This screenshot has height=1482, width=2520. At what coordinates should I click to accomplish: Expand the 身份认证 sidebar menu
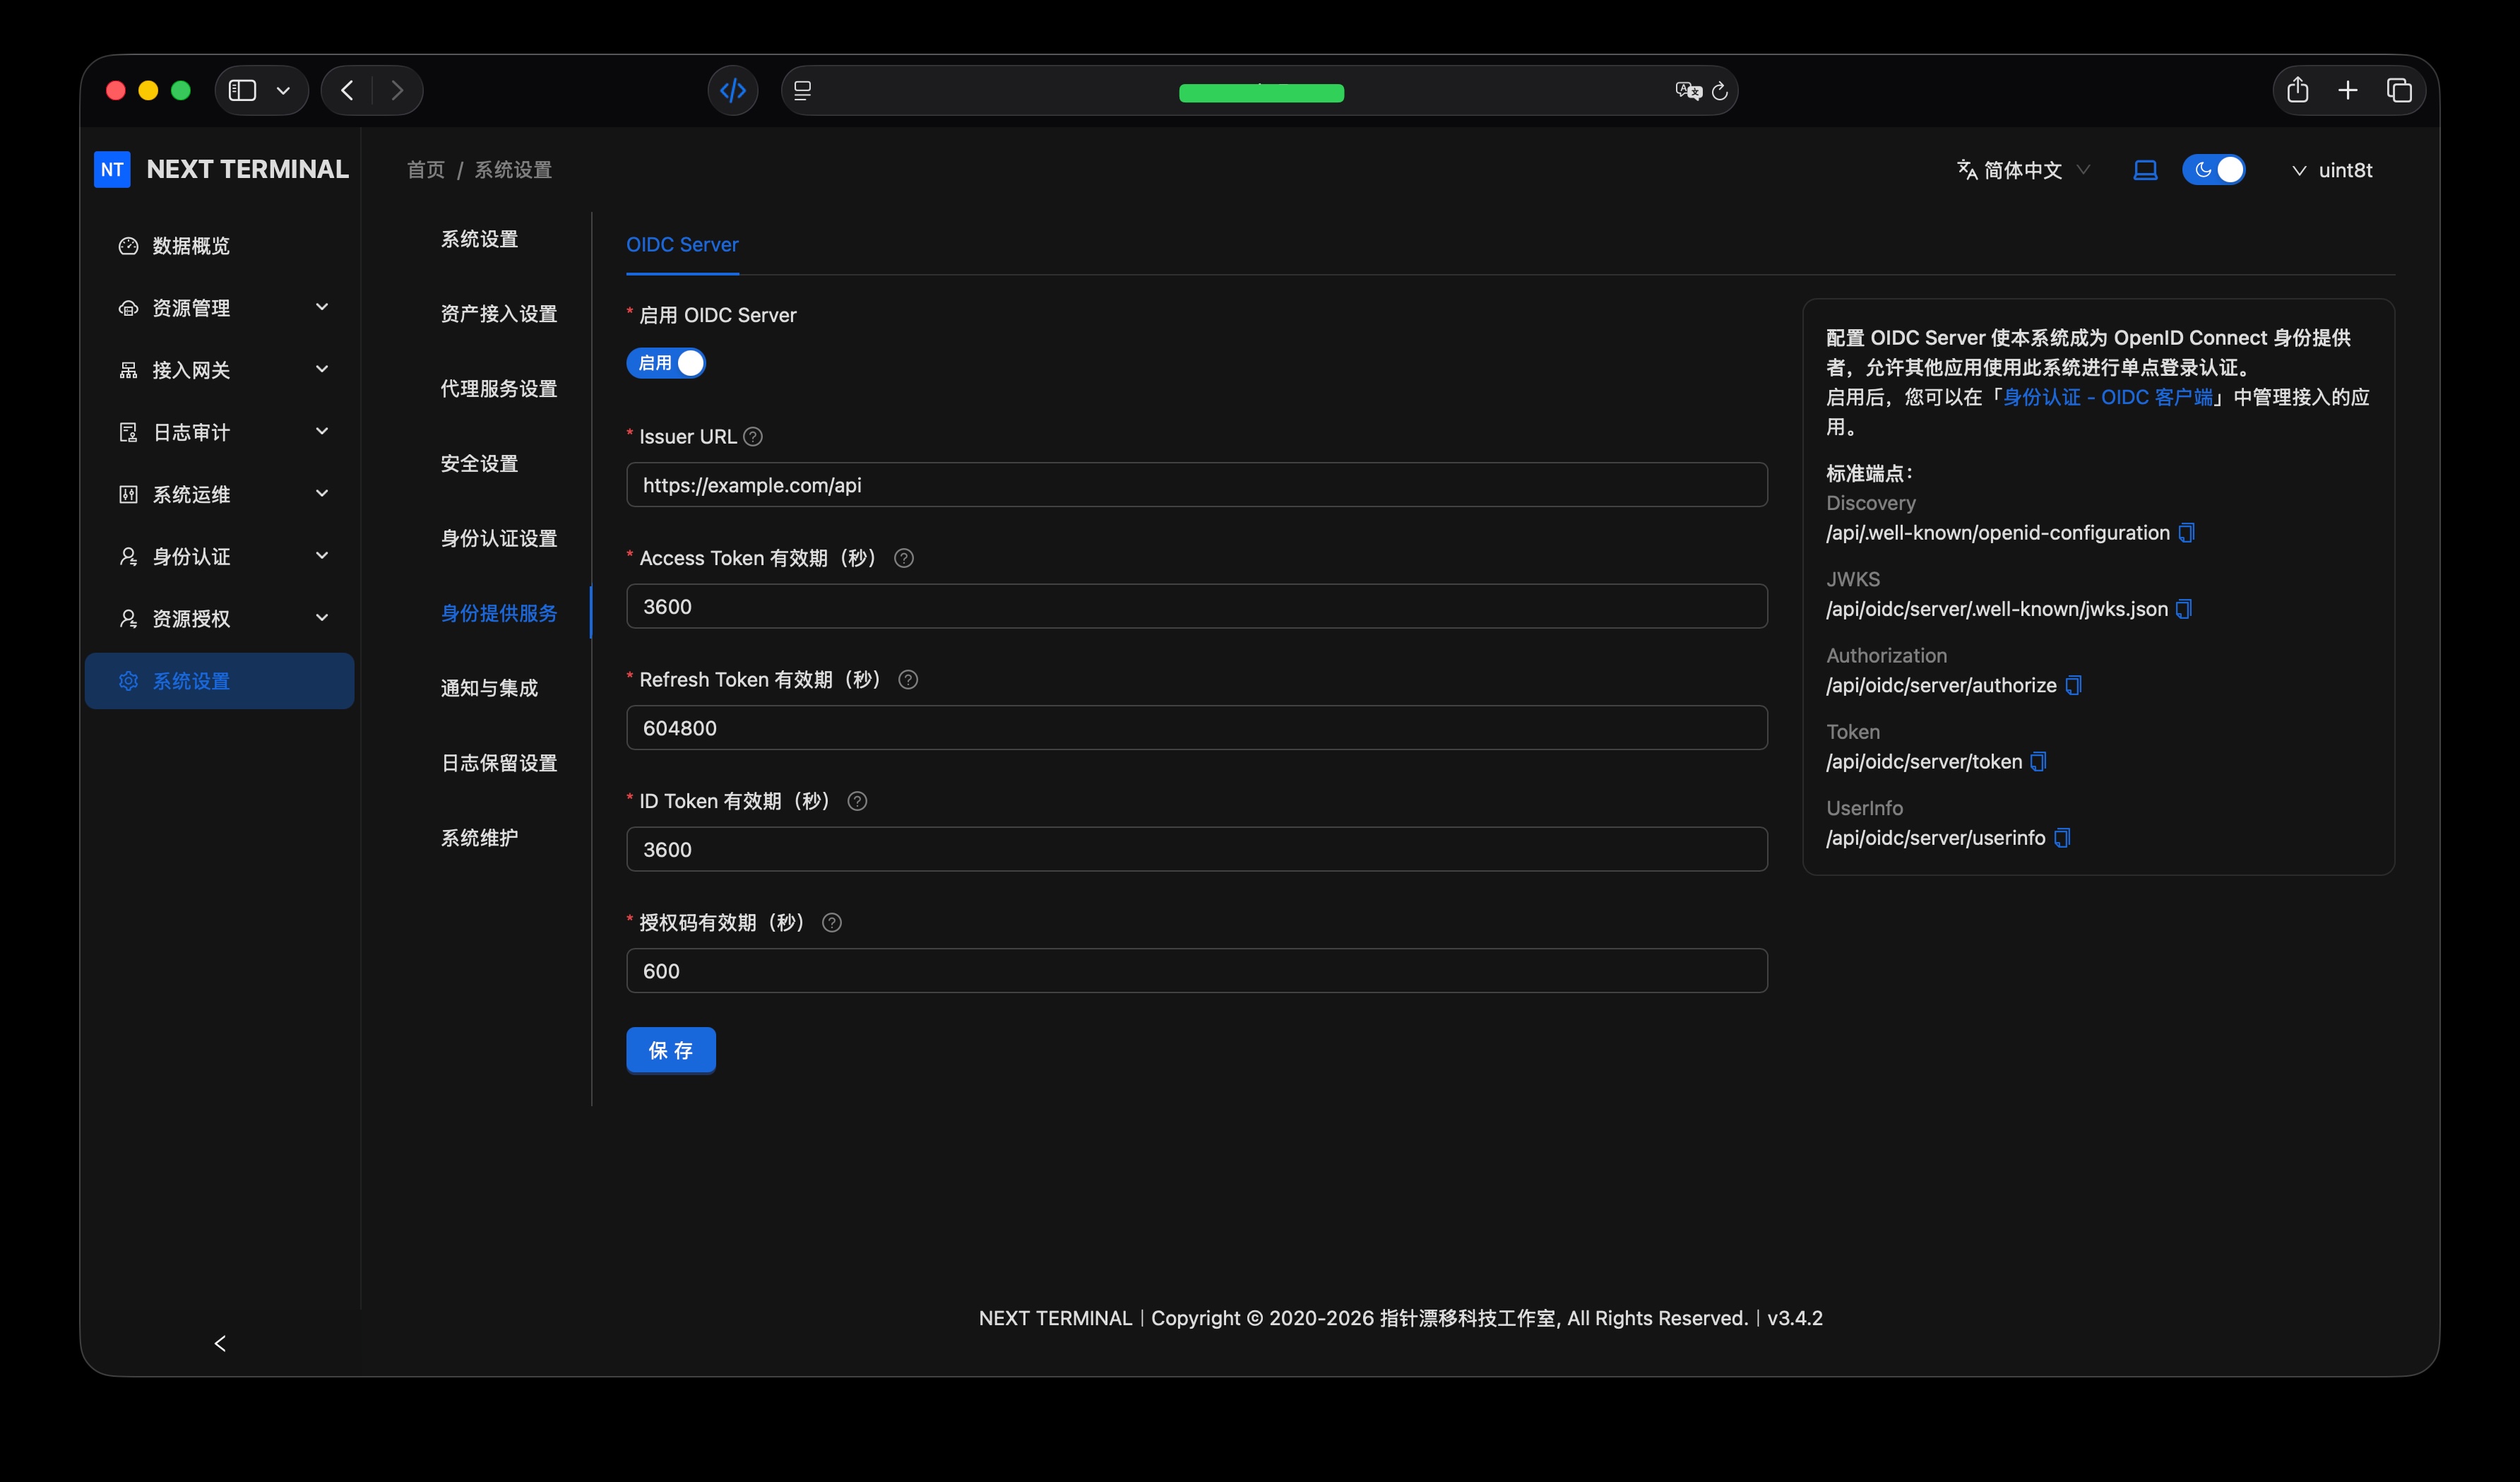220,556
